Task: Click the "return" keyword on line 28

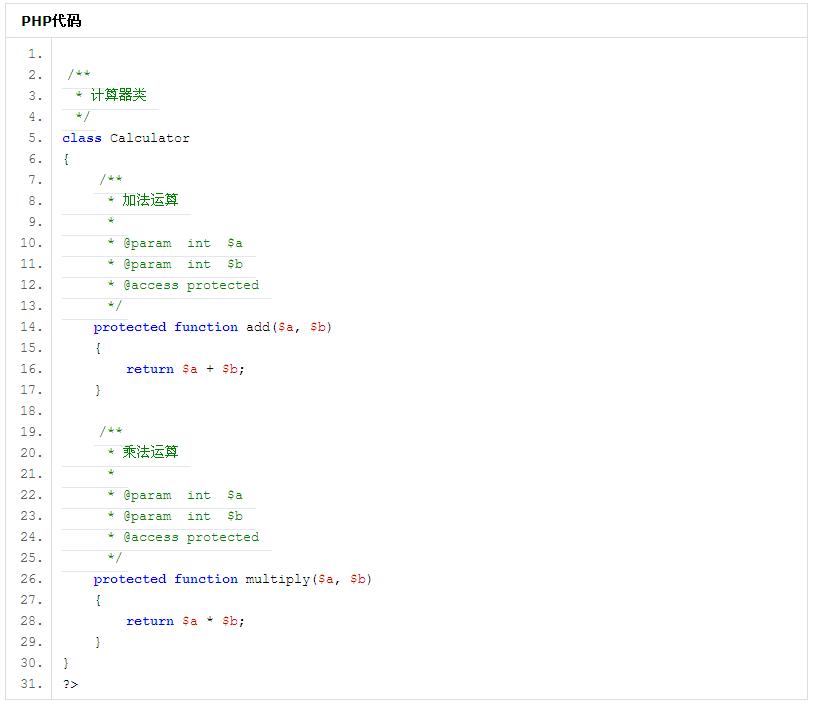Action: click(x=150, y=621)
